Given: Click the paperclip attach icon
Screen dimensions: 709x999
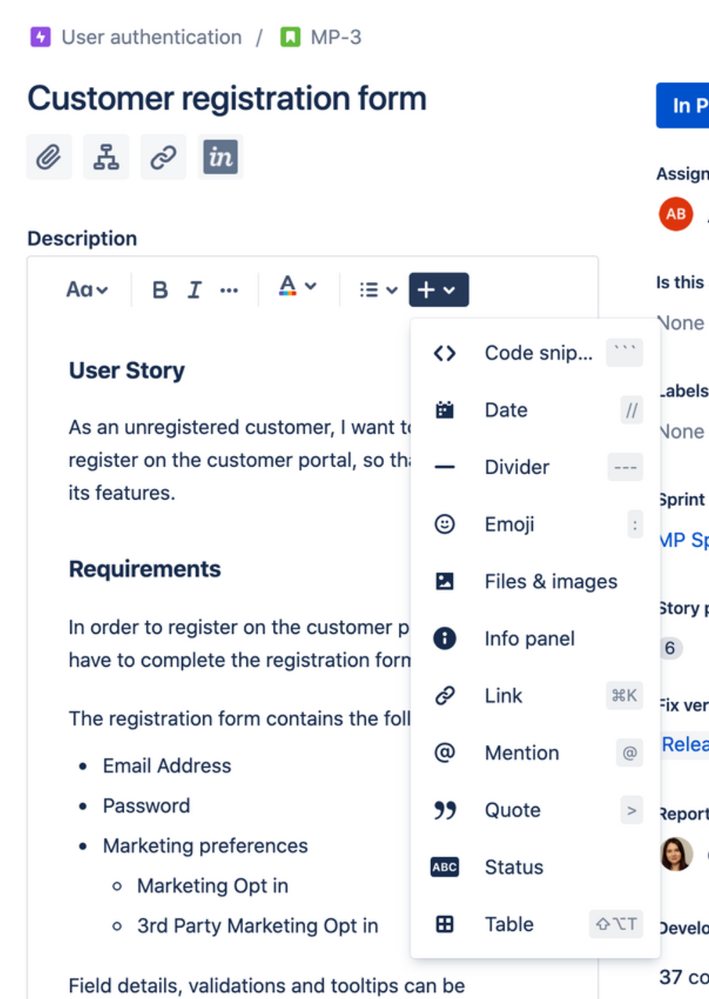Looking at the screenshot, I should pyautogui.click(x=49, y=157).
